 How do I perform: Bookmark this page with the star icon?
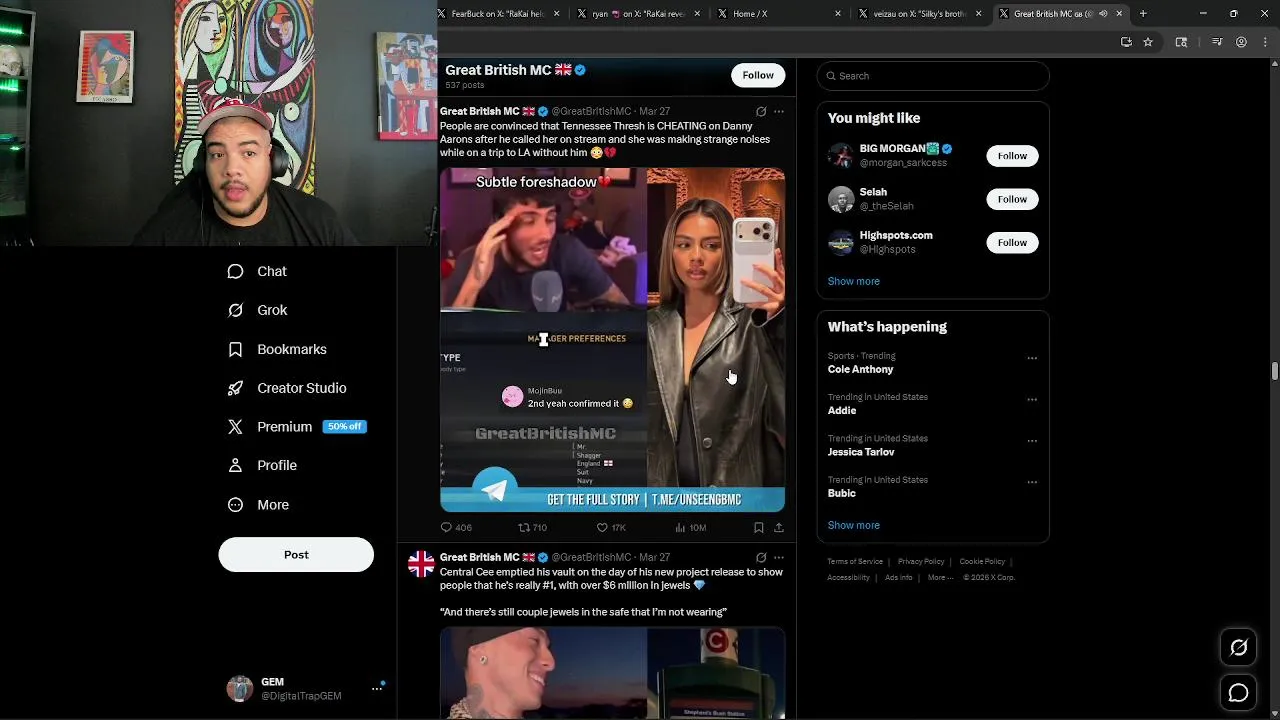click(x=1148, y=42)
